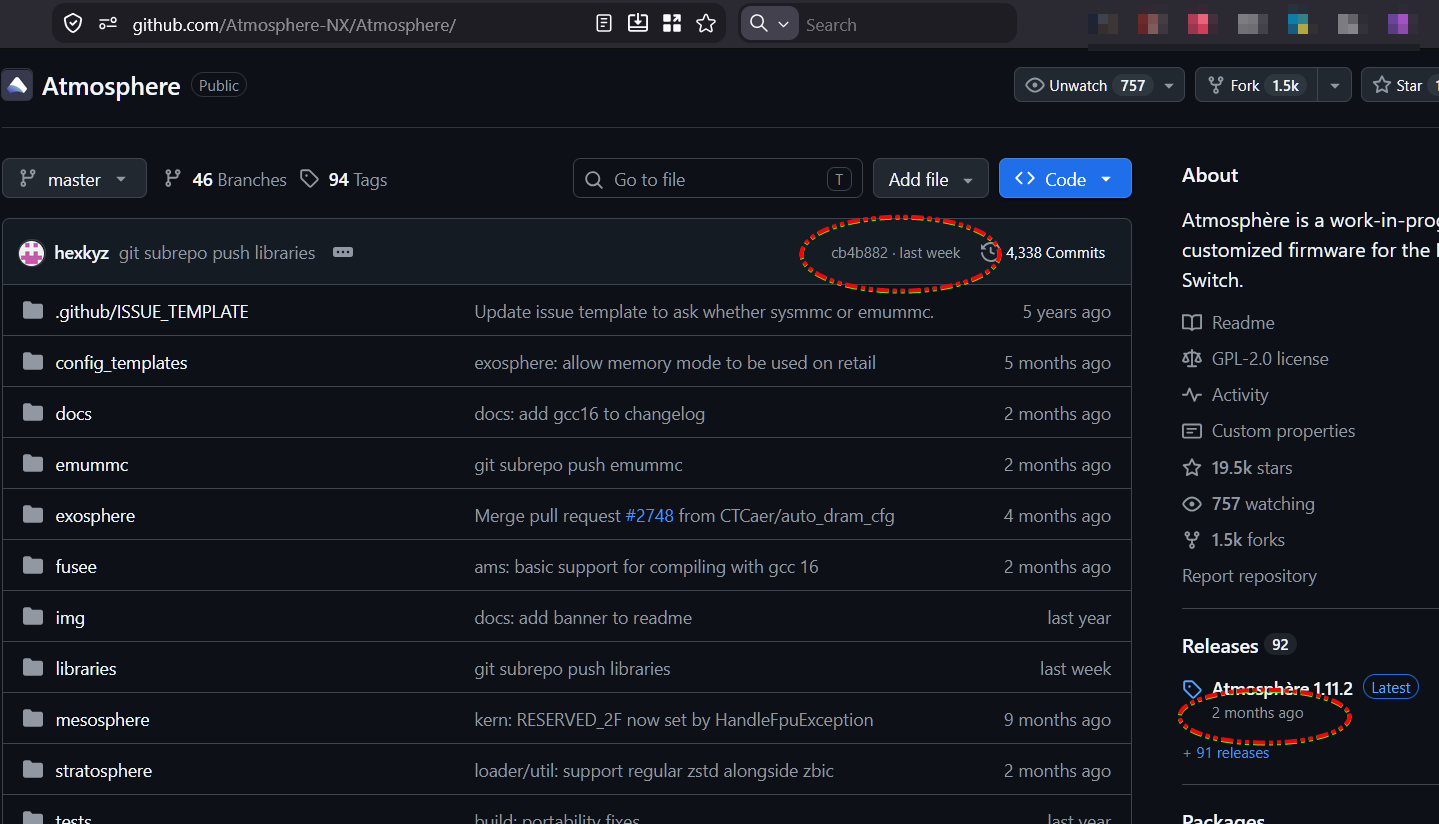Open the fusee folder name

[x=76, y=567]
